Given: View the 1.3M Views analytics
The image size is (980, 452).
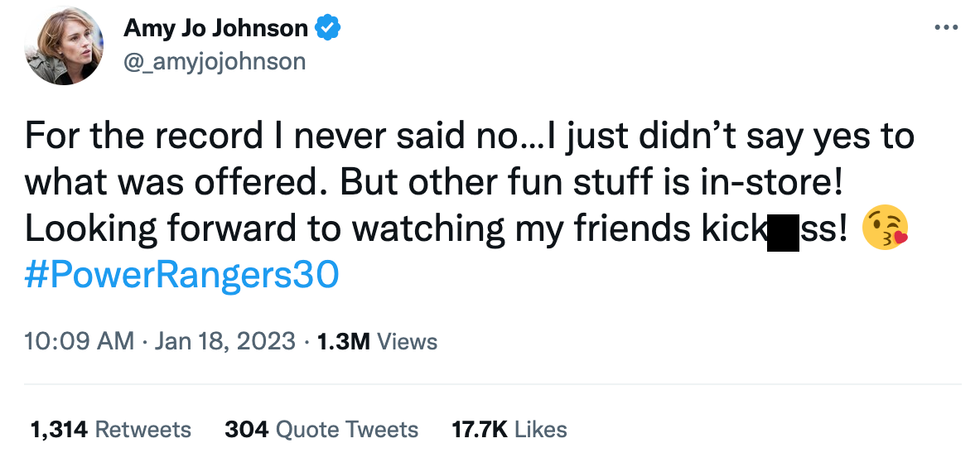Looking at the screenshot, I should (x=376, y=342).
